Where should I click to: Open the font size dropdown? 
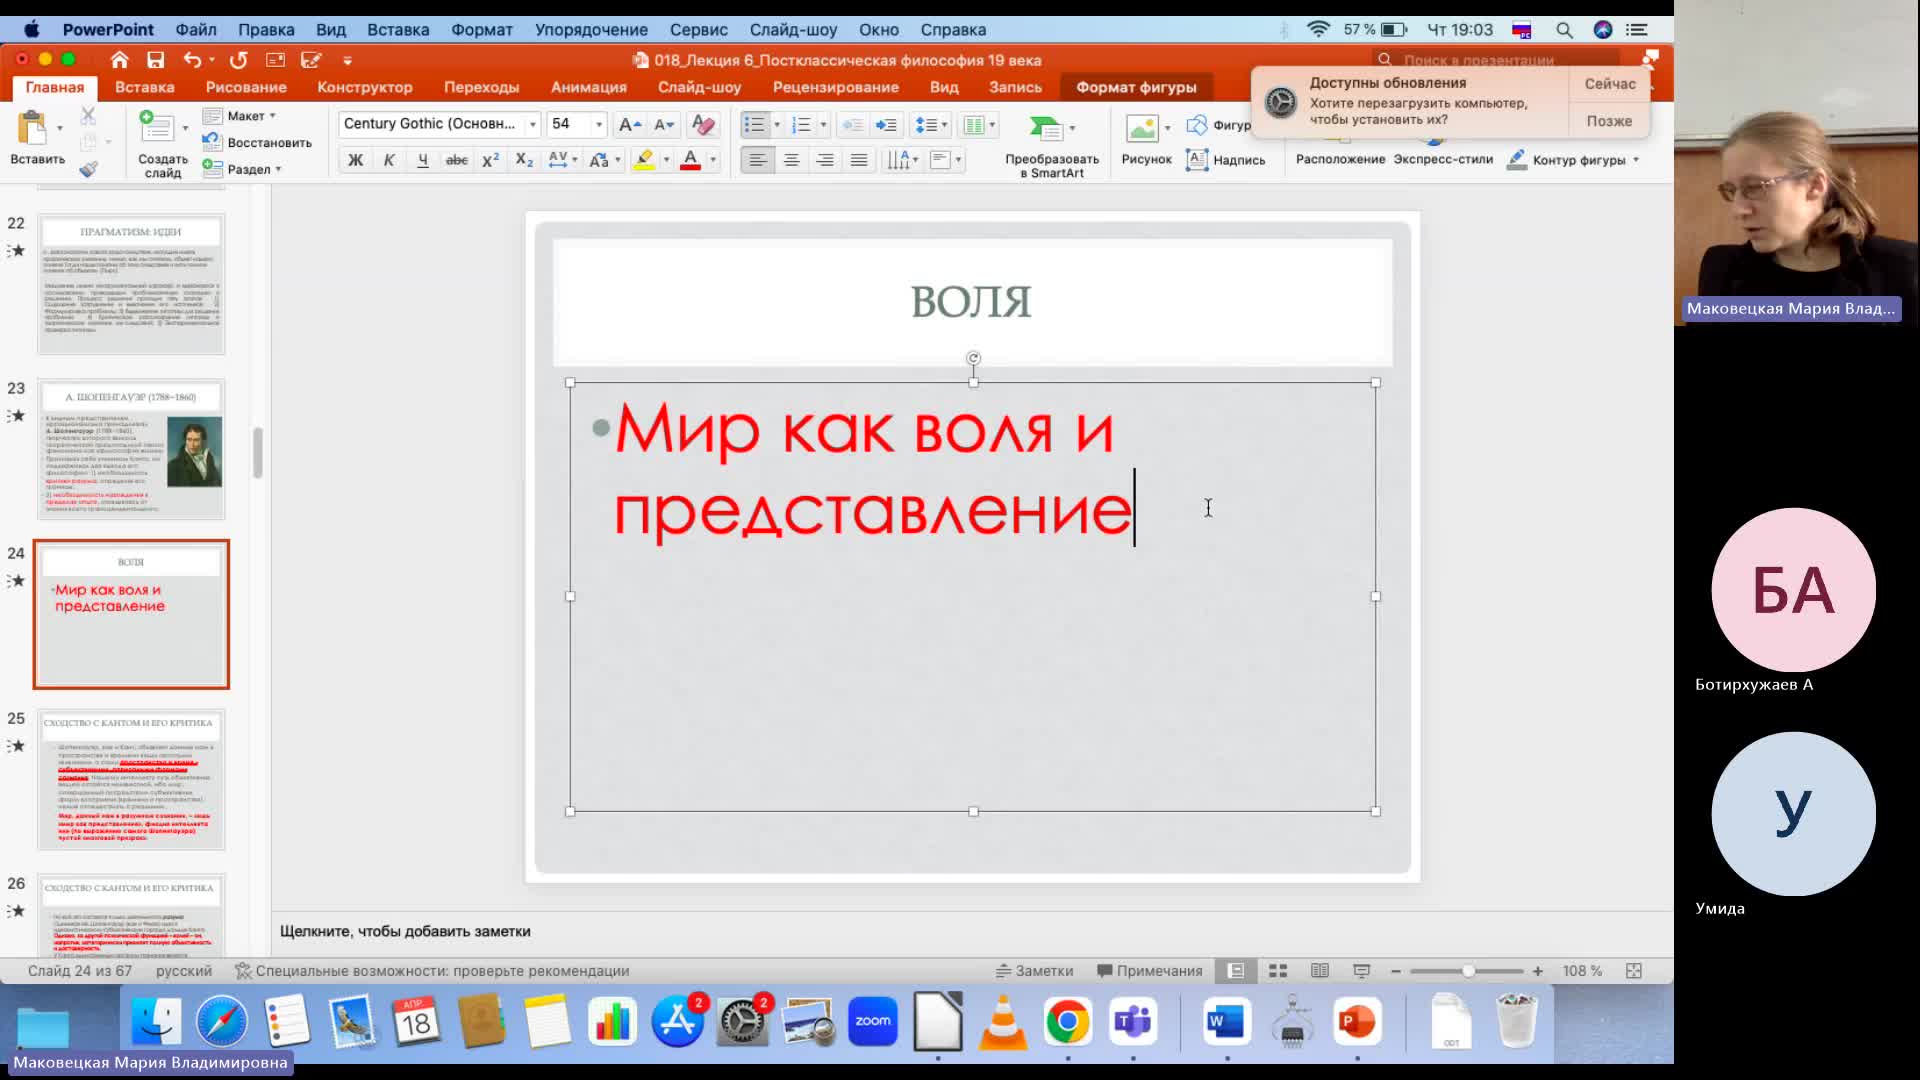[x=599, y=124]
